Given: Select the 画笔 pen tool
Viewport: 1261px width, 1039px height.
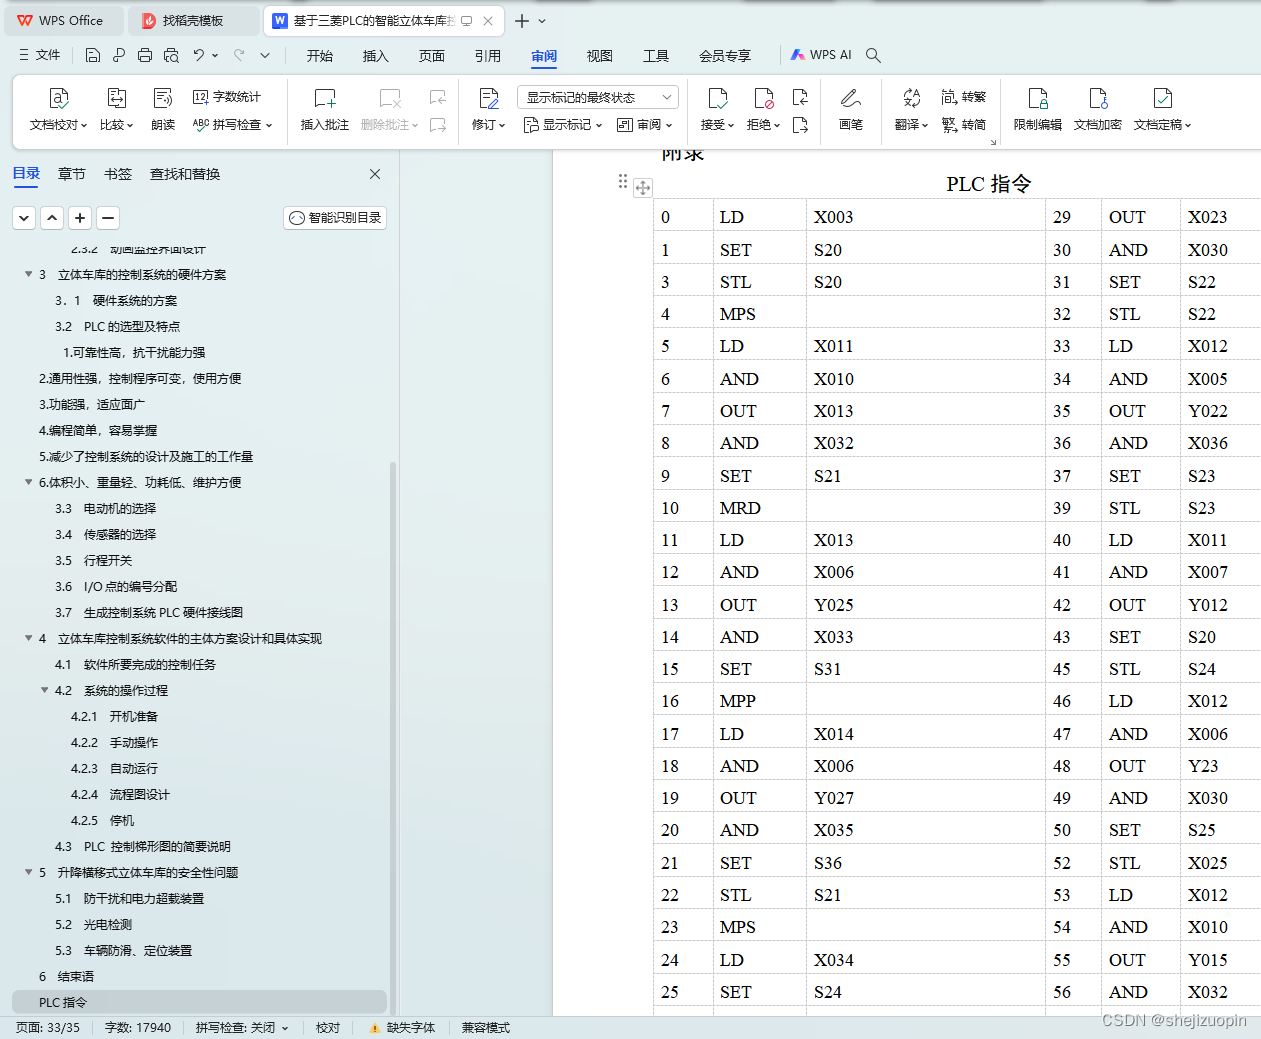Looking at the screenshot, I should pyautogui.click(x=851, y=110).
